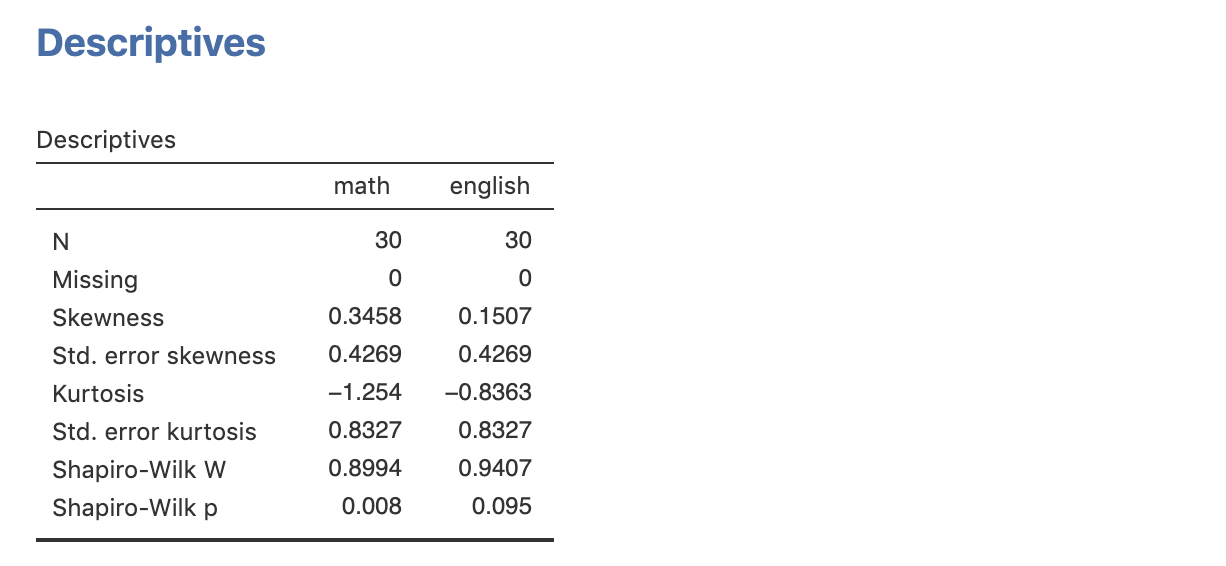This screenshot has height=566, width=1226.
Task: Click the blue Descriptives heading
Action: coord(151,43)
